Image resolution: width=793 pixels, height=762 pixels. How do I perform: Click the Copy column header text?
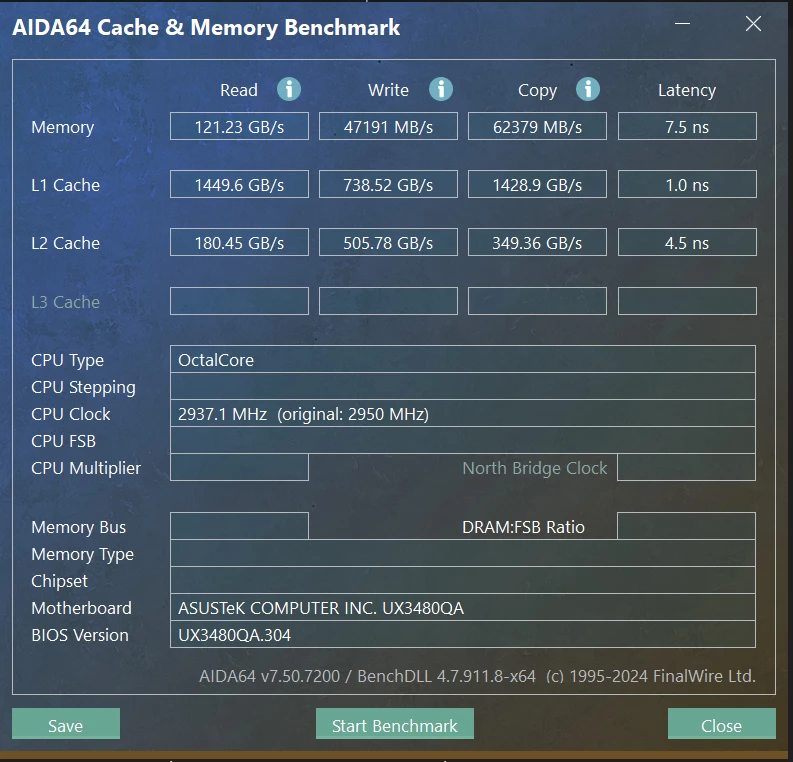pyautogui.click(x=537, y=91)
